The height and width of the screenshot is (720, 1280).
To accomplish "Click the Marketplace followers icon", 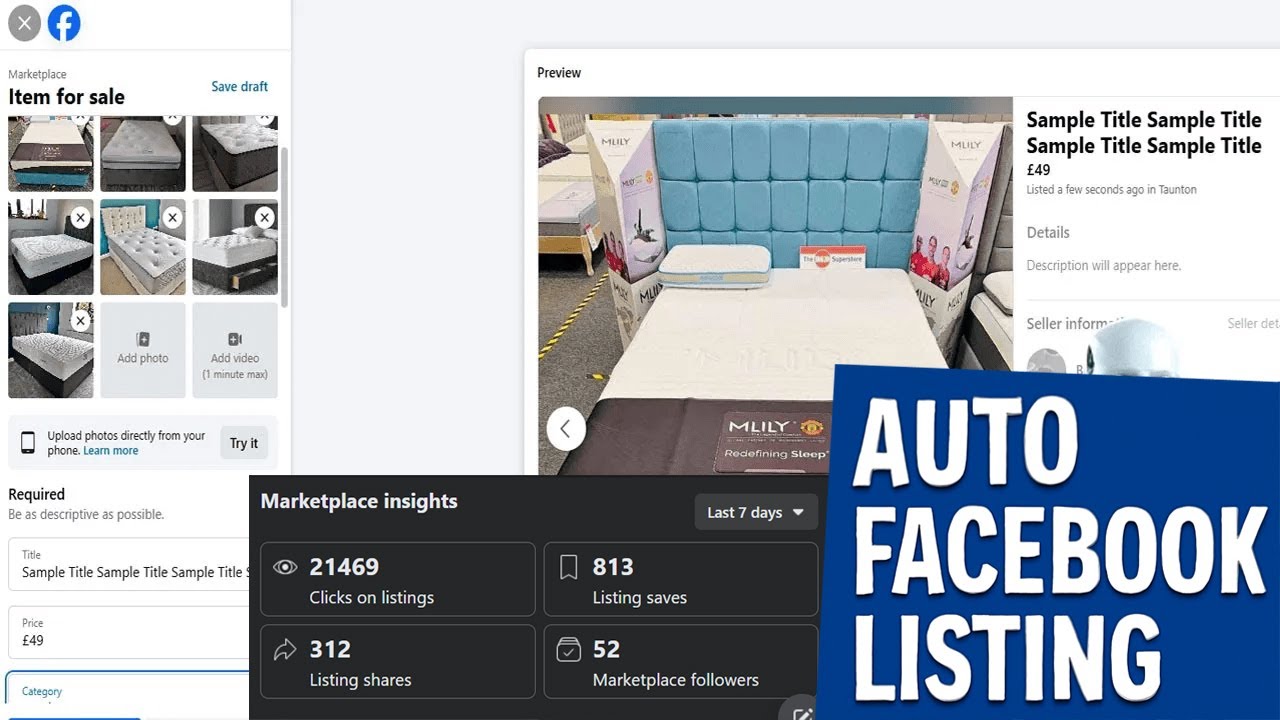I will tap(569, 650).
